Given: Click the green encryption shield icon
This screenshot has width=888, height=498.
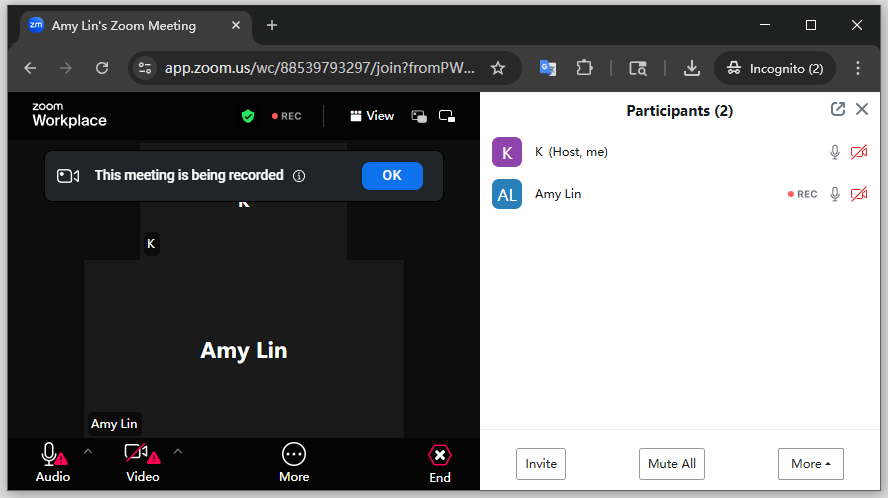Looking at the screenshot, I should pos(248,116).
